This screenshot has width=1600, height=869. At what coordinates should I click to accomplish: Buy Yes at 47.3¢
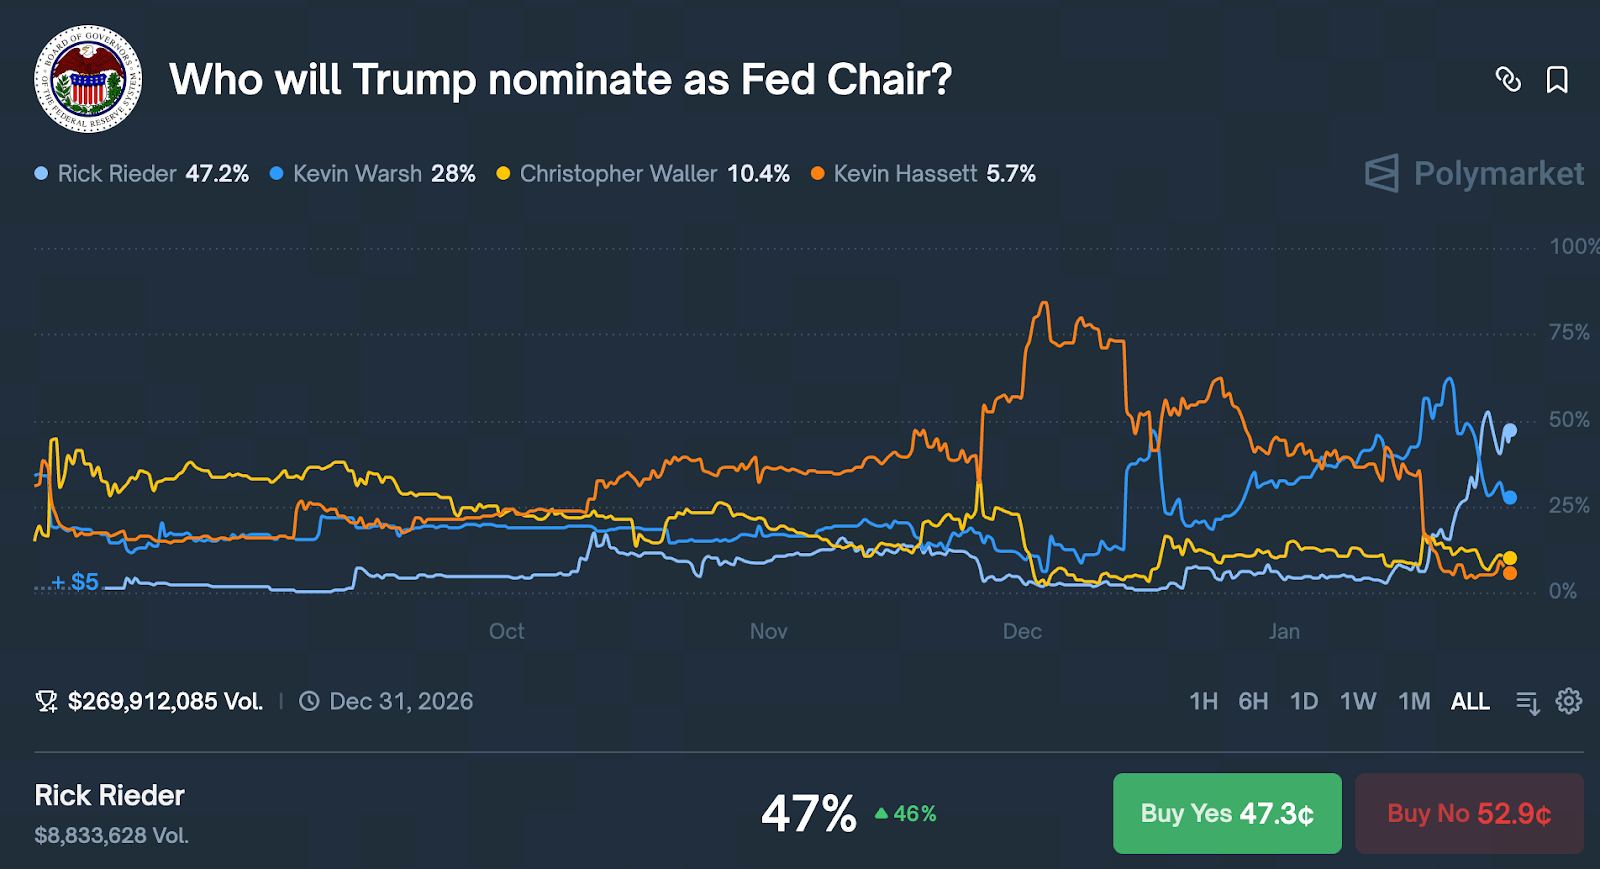[x=1227, y=813]
